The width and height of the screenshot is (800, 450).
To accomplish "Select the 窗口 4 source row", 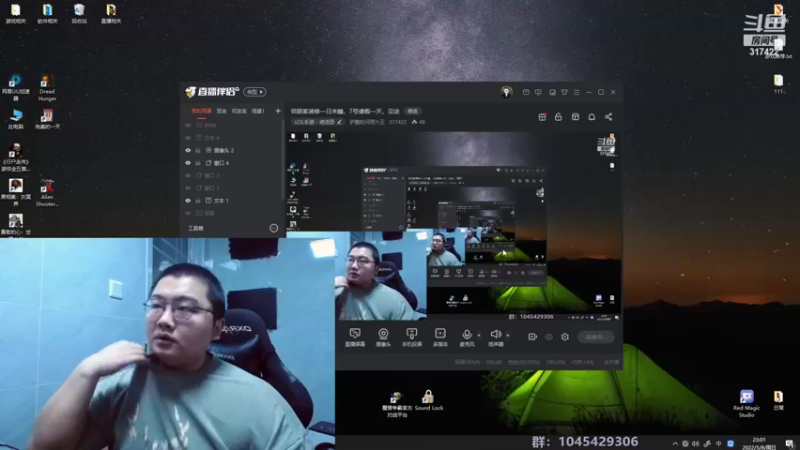I will coord(232,163).
